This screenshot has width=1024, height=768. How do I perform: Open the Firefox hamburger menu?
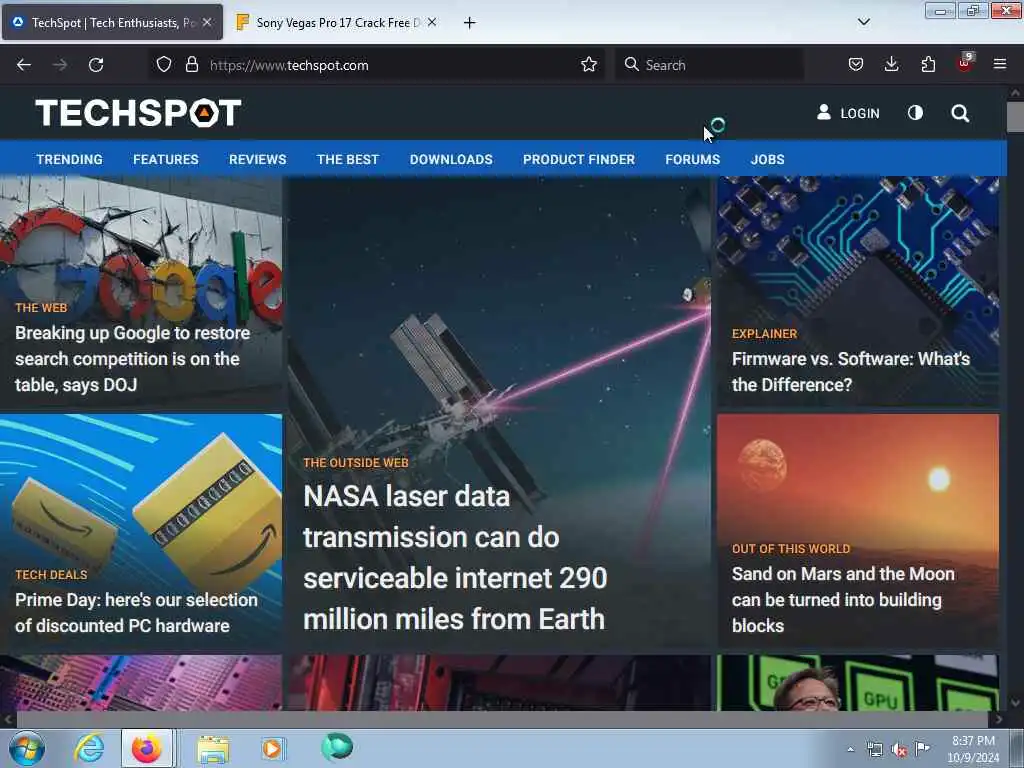[999, 64]
